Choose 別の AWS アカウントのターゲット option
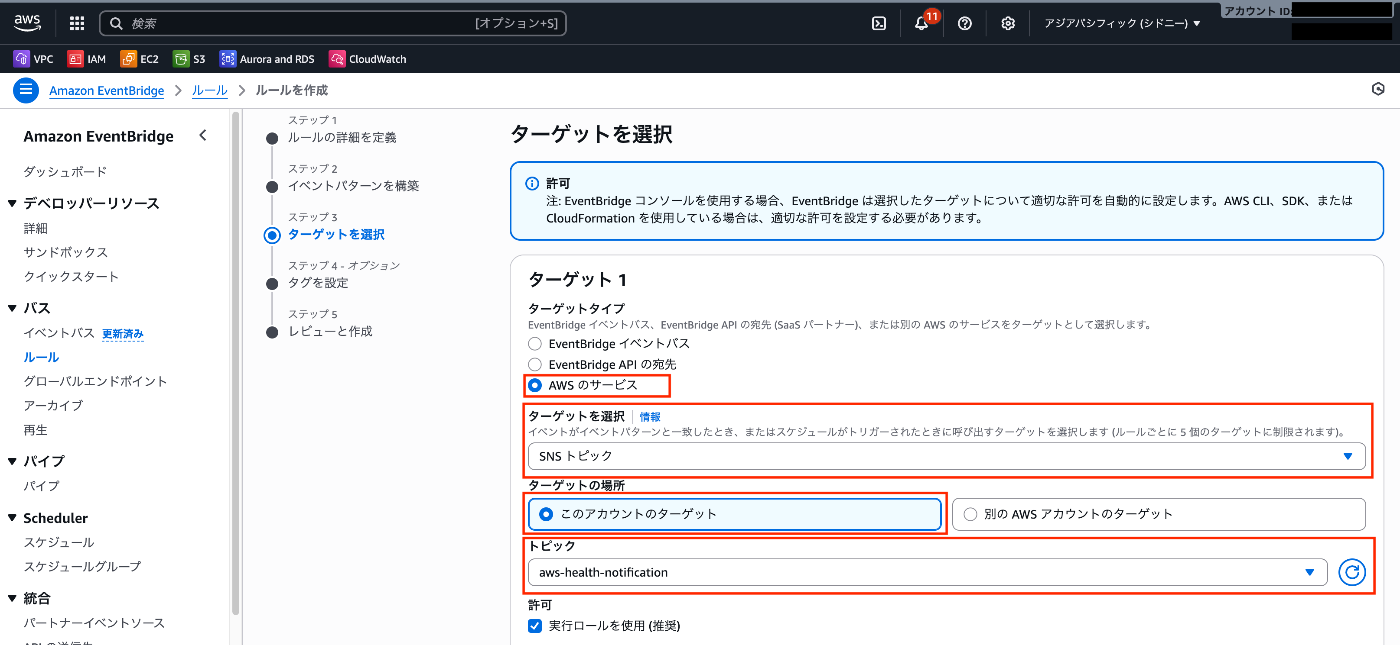 pyautogui.click(x=1158, y=514)
